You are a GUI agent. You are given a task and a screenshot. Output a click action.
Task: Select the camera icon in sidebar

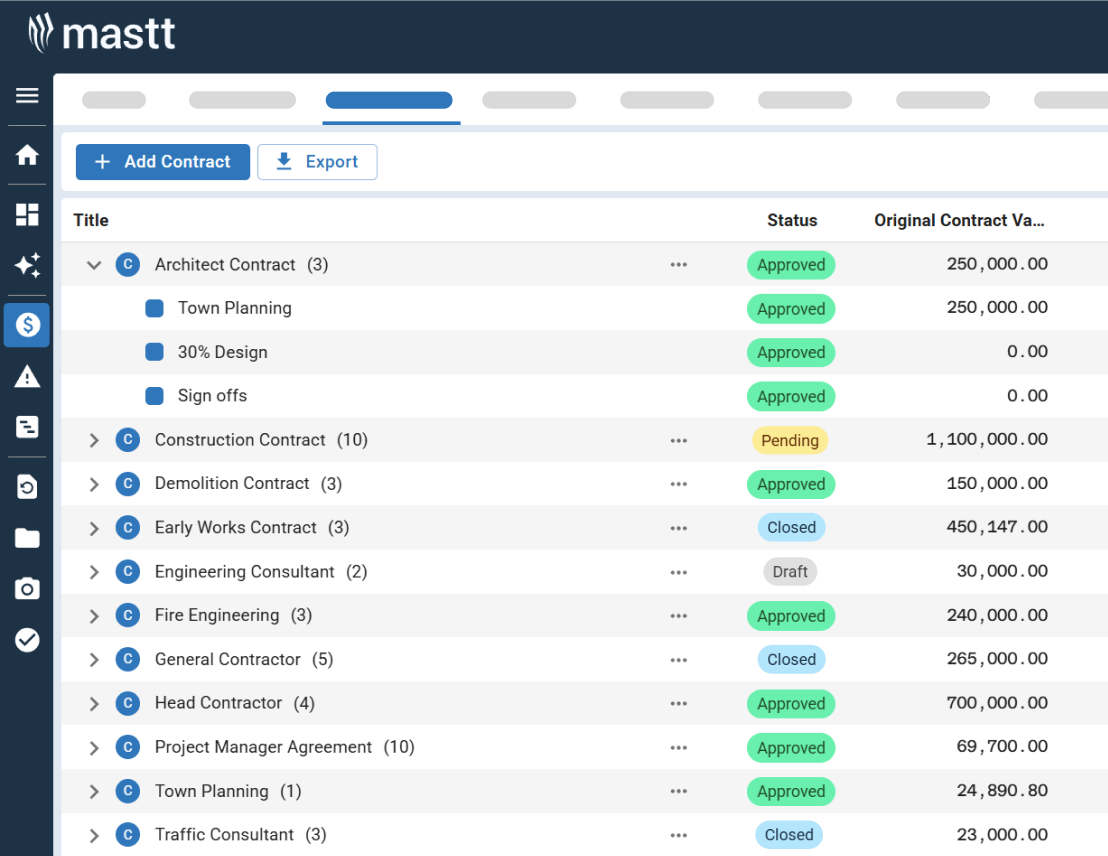coord(27,588)
